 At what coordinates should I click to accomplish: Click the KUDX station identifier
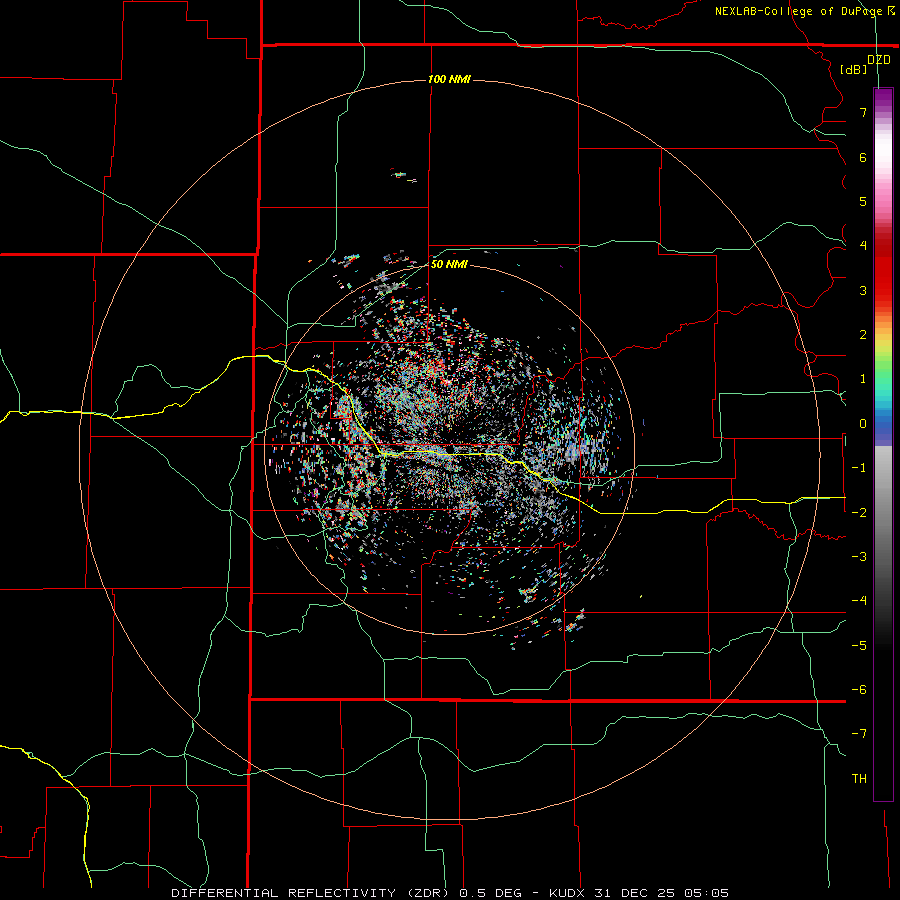click(x=568, y=893)
